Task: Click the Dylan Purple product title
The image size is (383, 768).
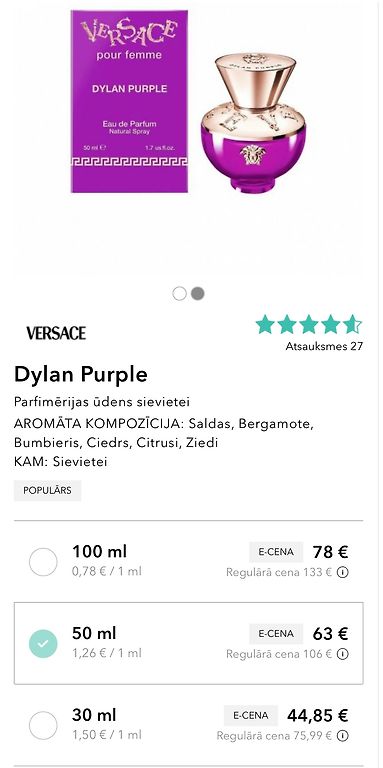Action: (81, 375)
